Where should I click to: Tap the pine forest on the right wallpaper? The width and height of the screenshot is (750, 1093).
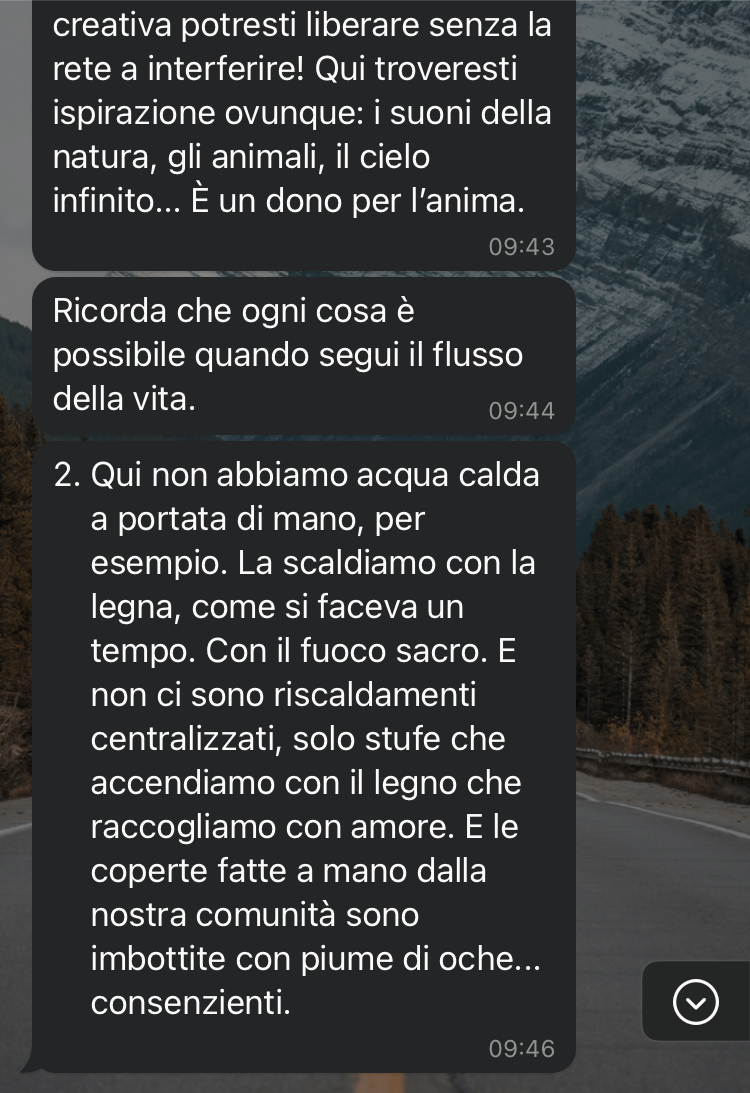pyautogui.click(x=662, y=627)
